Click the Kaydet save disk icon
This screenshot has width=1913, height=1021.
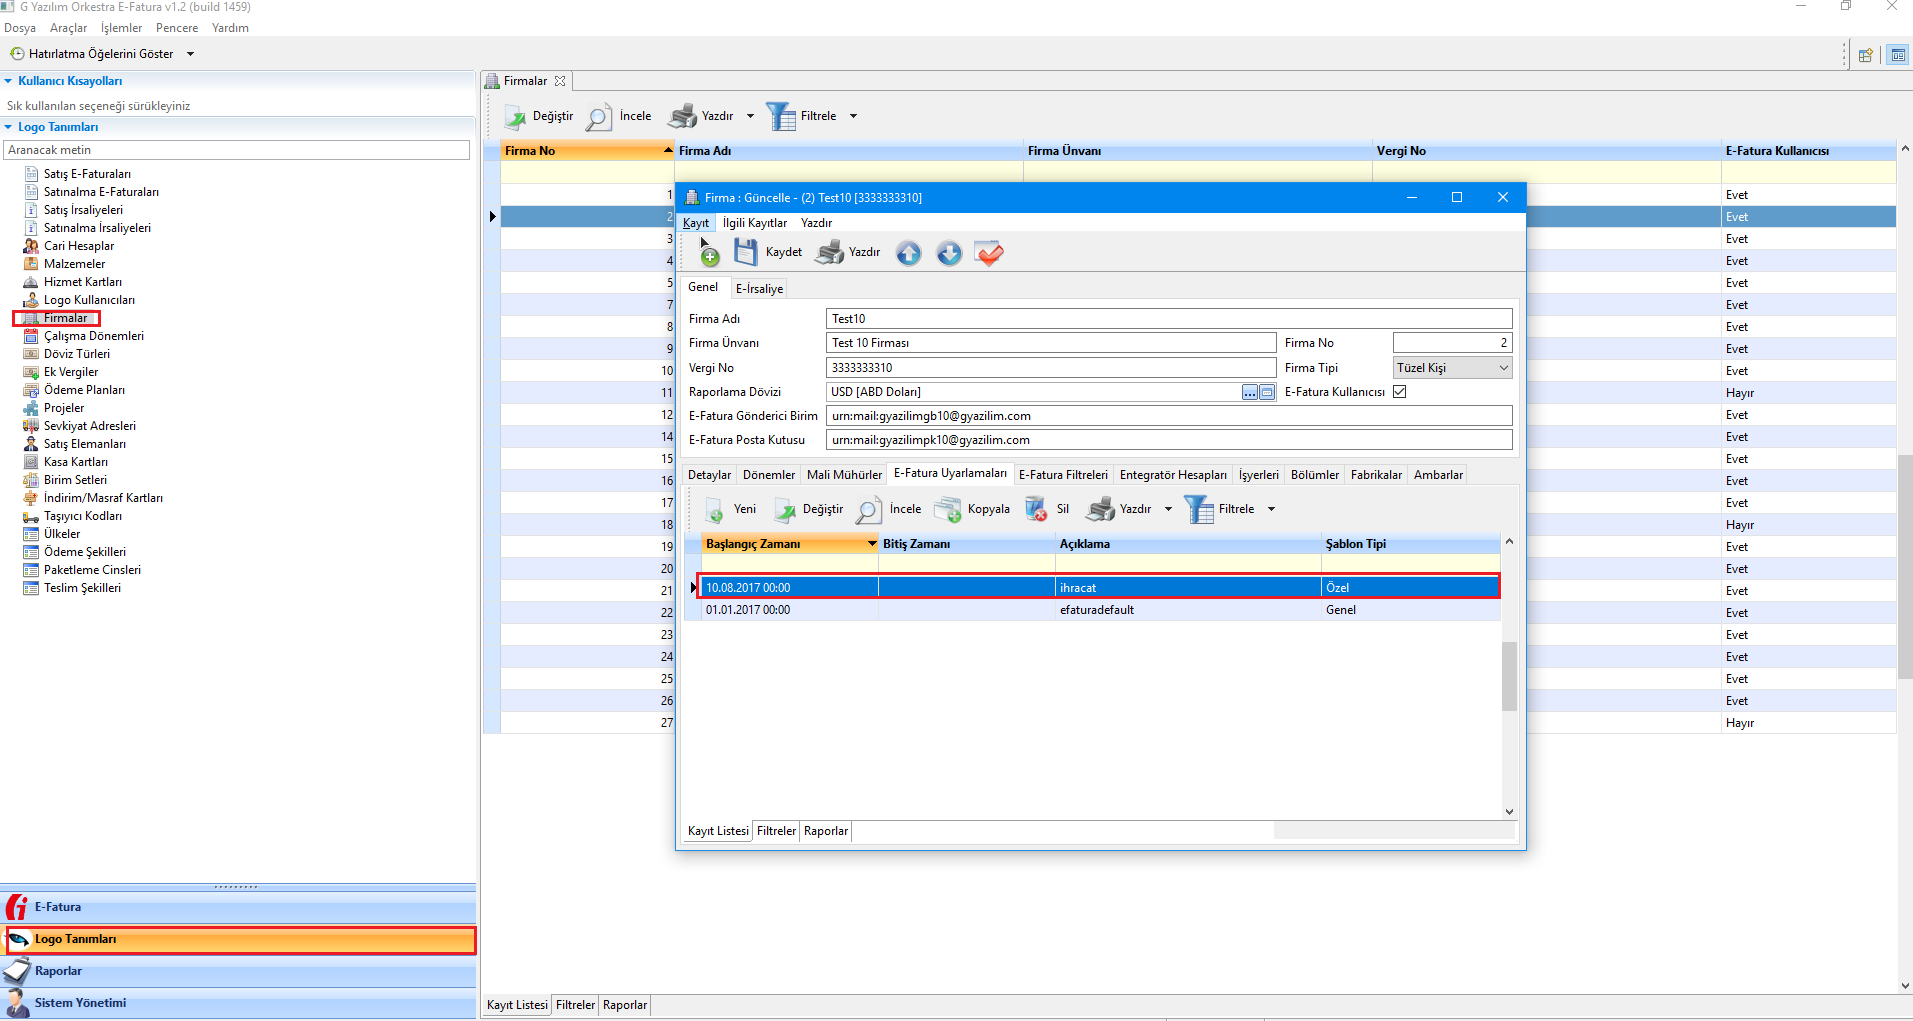(x=746, y=252)
